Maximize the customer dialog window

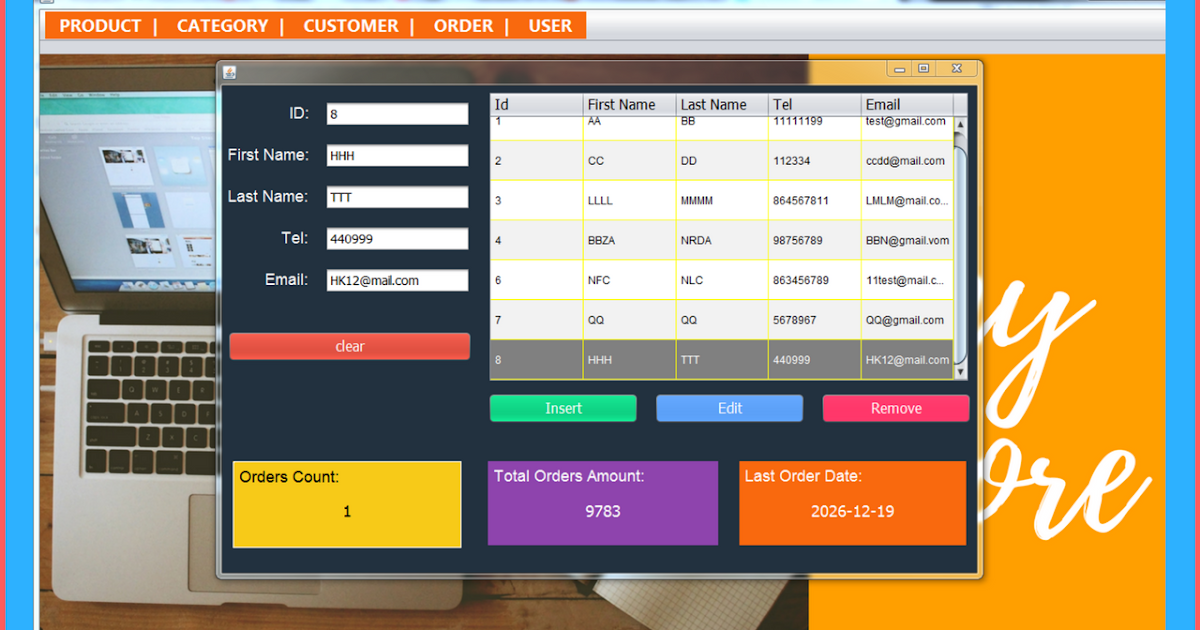pos(923,69)
